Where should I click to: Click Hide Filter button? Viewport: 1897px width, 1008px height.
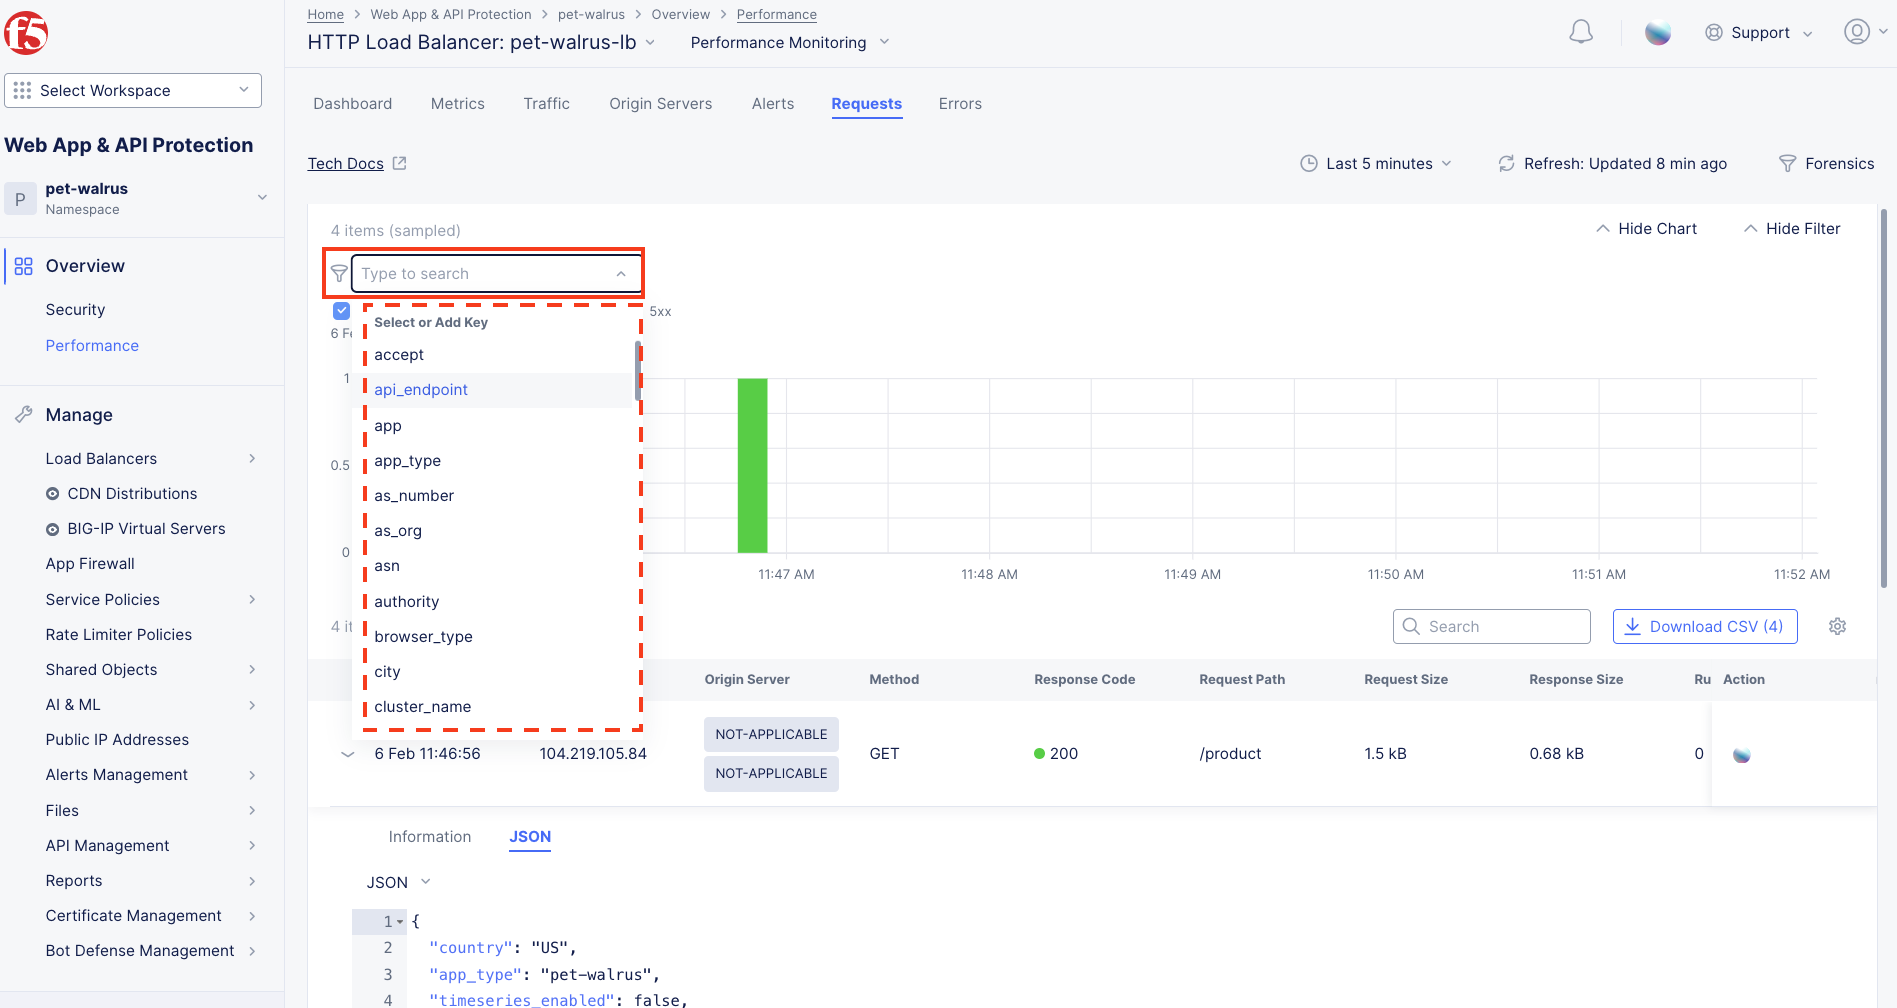[x=1792, y=229]
